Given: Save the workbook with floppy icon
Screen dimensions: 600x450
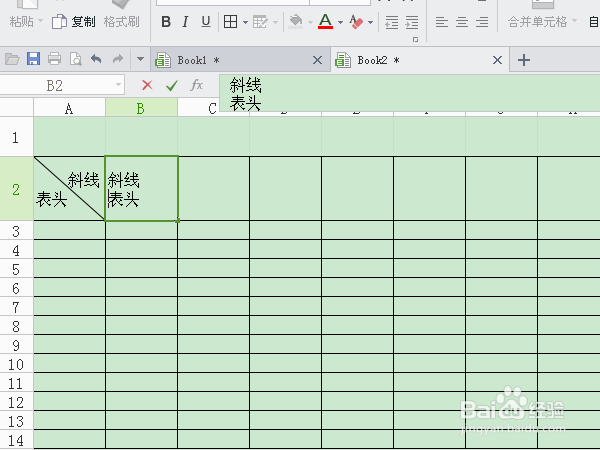Looking at the screenshot, I should tap(33, 59).
